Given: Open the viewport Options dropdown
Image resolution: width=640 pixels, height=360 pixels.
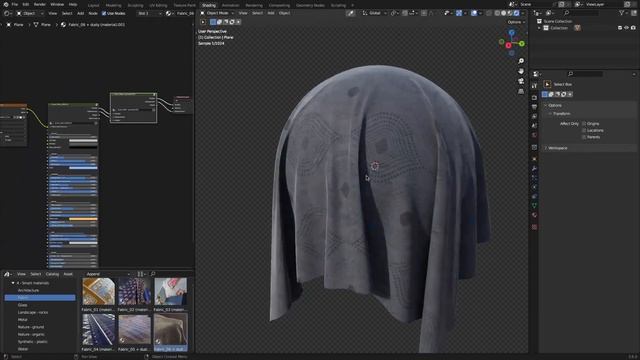Looking at the screenshot, I should [x=516, y=22].
